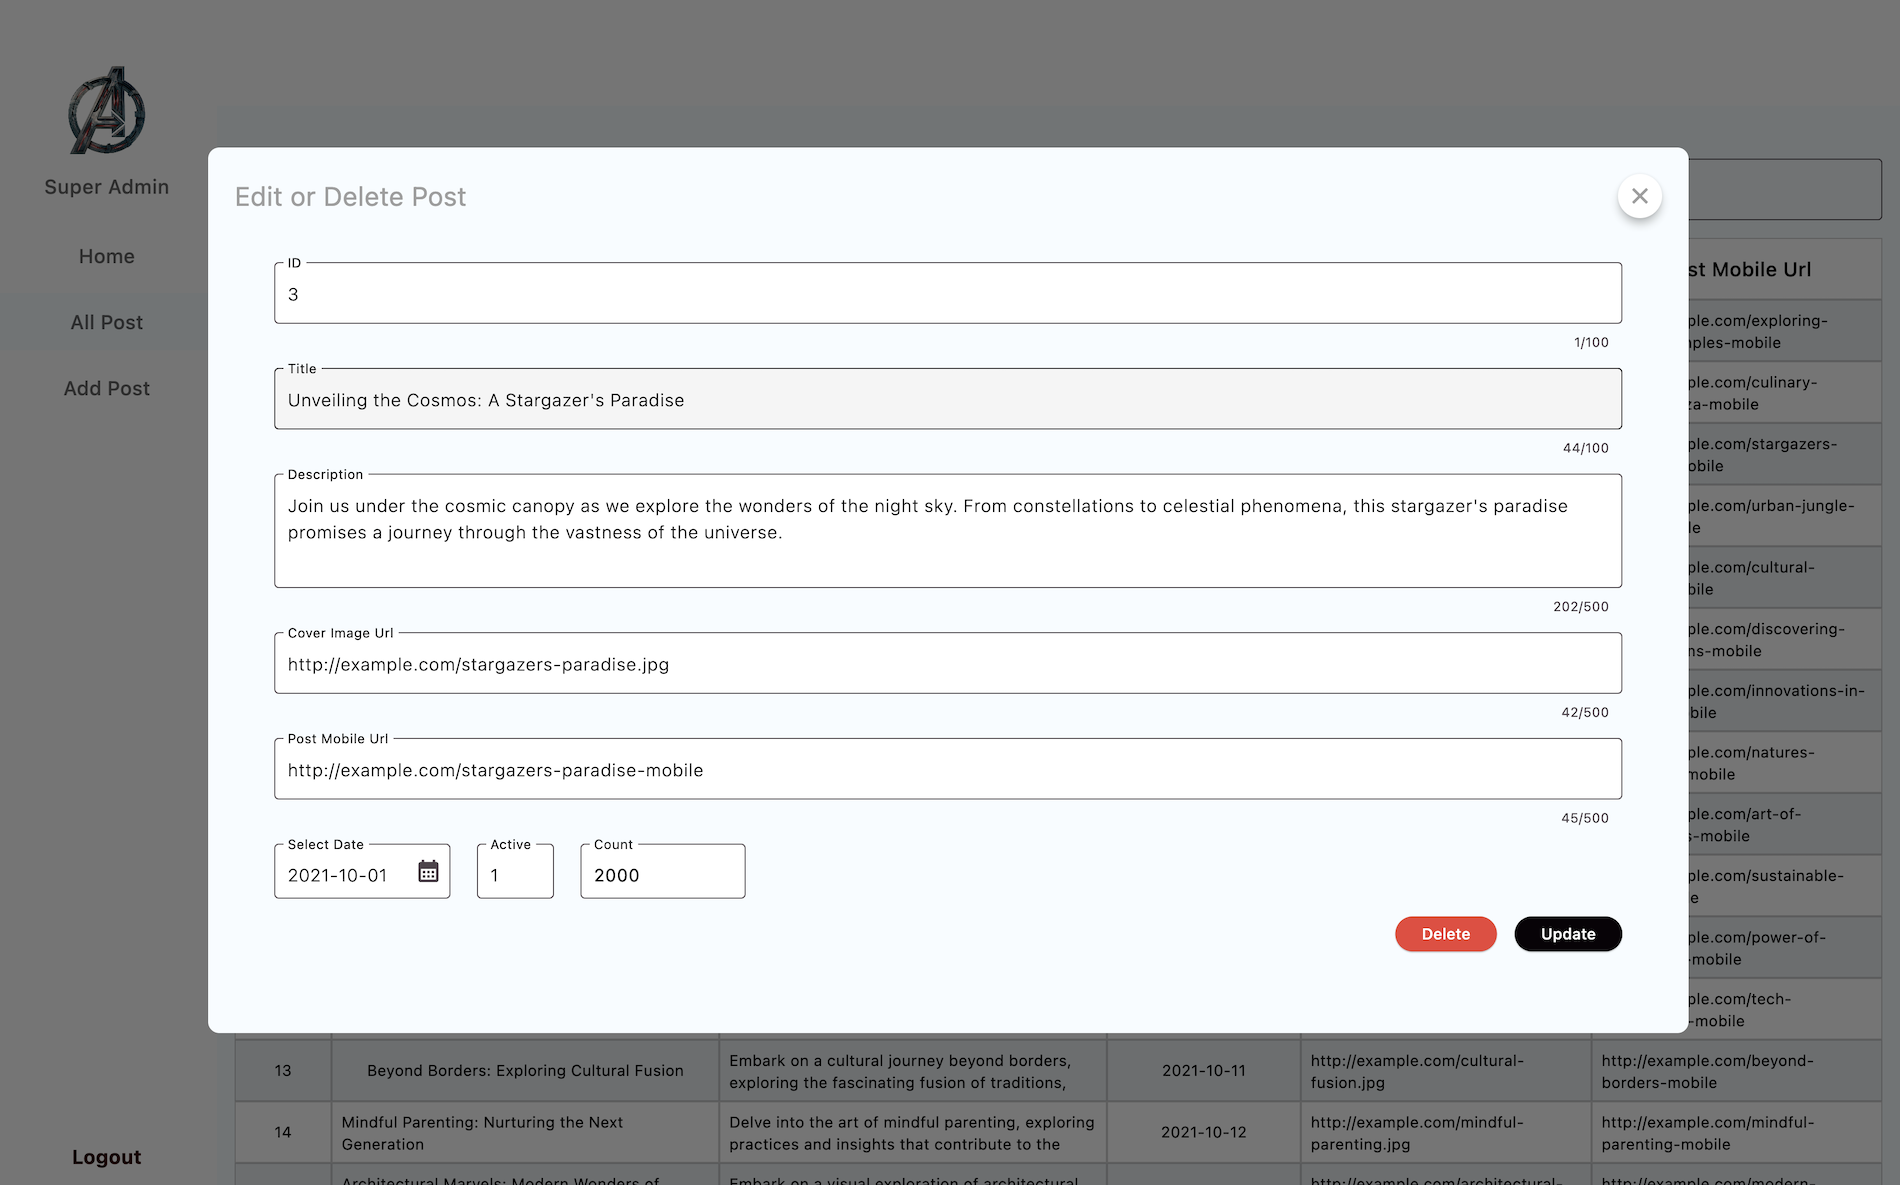Go to Home in the sidebar
This screenshot has width=1900, height=1185.
tap(106, 256)
